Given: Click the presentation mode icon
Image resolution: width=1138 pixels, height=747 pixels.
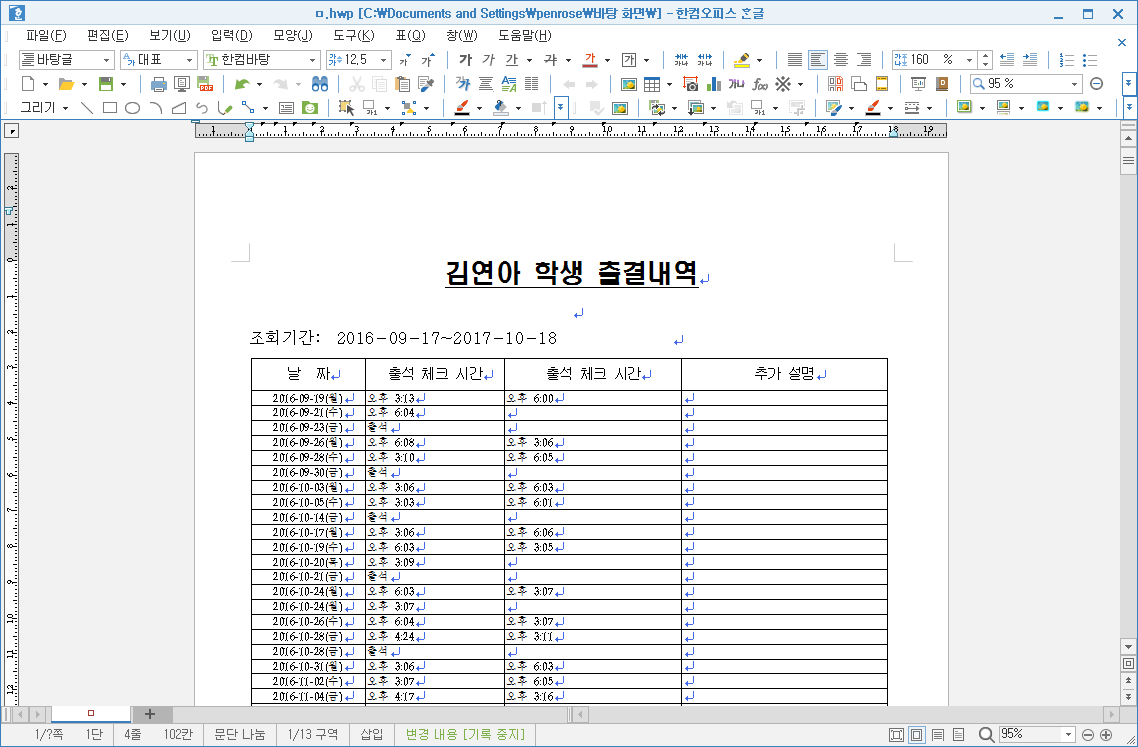Looking at the screenshot, I should pos(918,84).
